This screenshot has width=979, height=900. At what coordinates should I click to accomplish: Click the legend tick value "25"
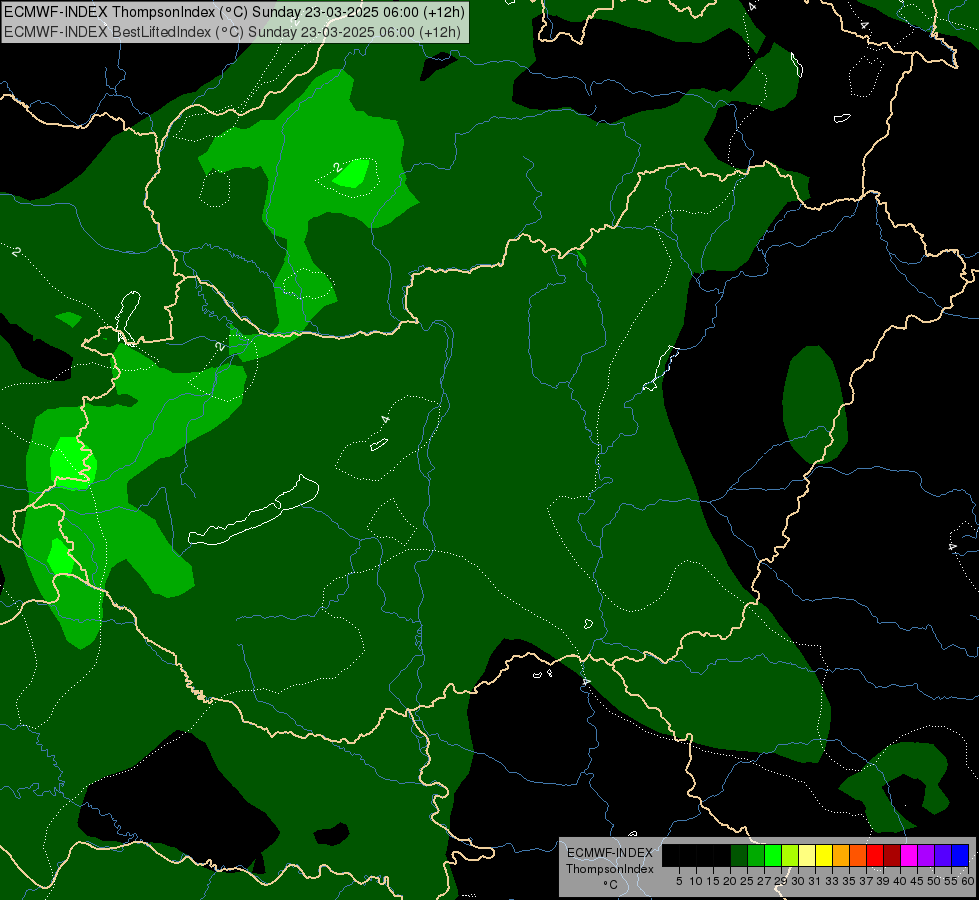747,881
